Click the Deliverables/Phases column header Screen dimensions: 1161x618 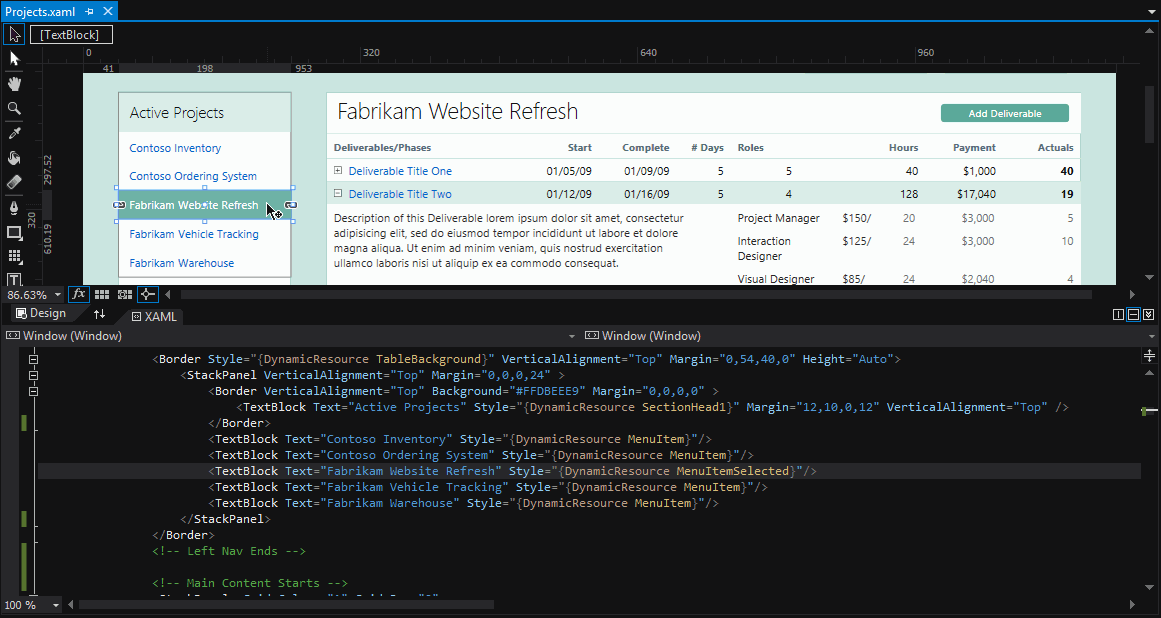[x=382, y=147]
